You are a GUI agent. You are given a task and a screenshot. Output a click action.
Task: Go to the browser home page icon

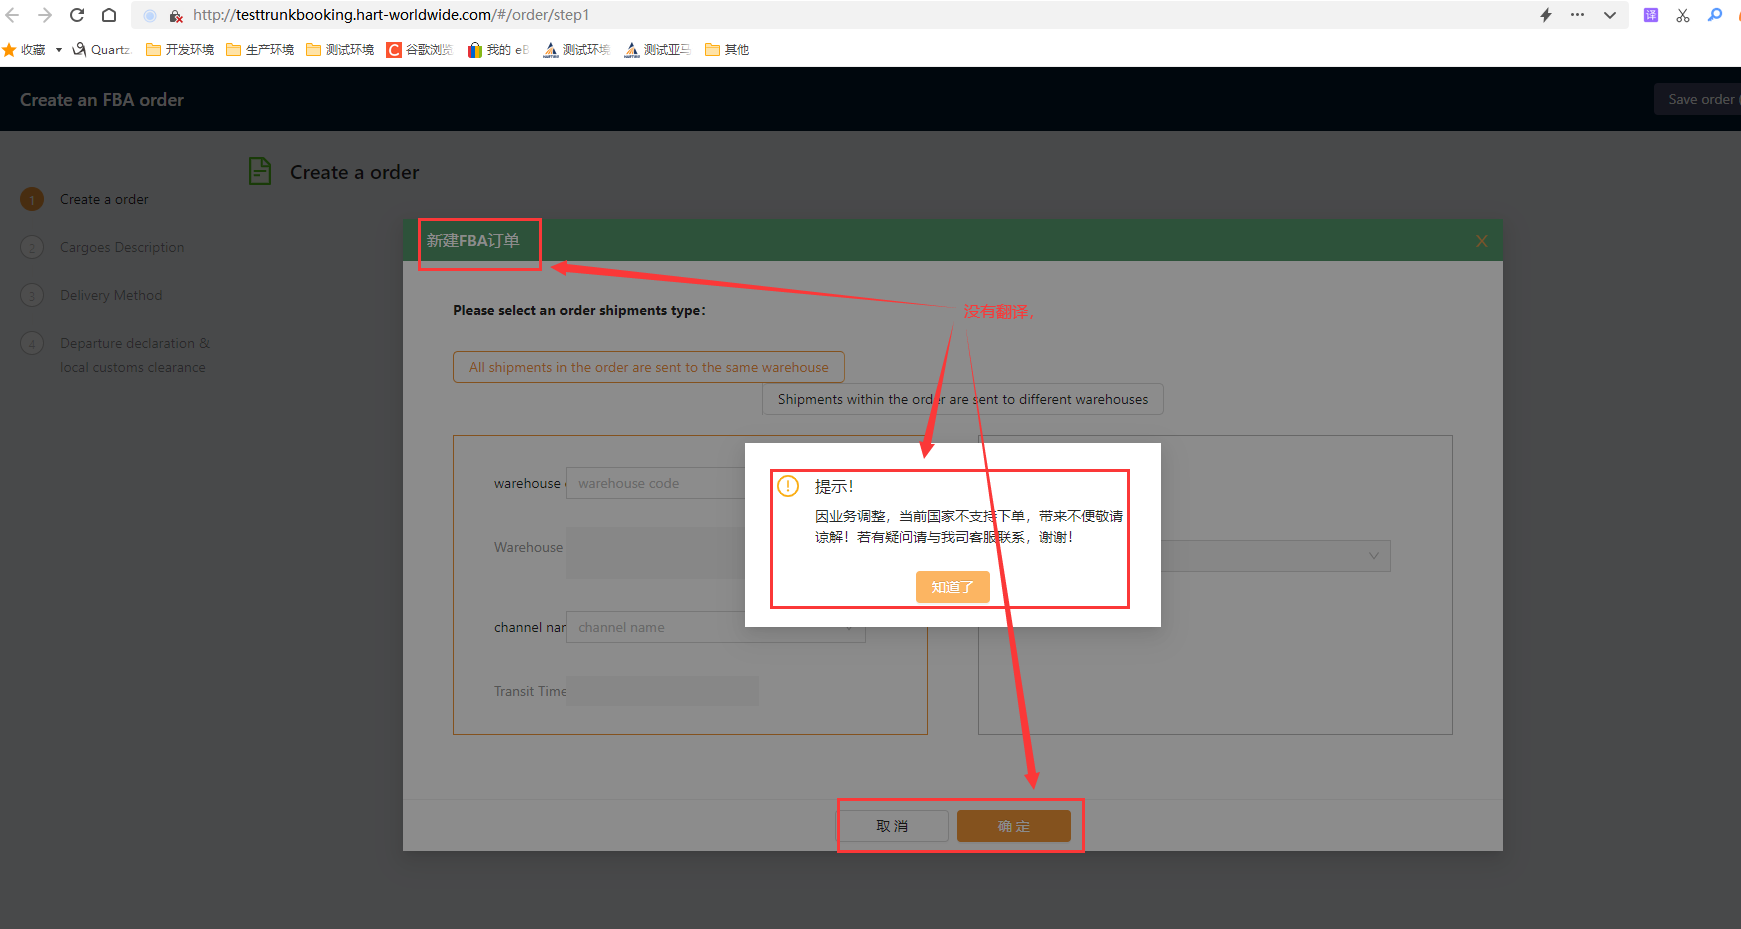point(109,15)
